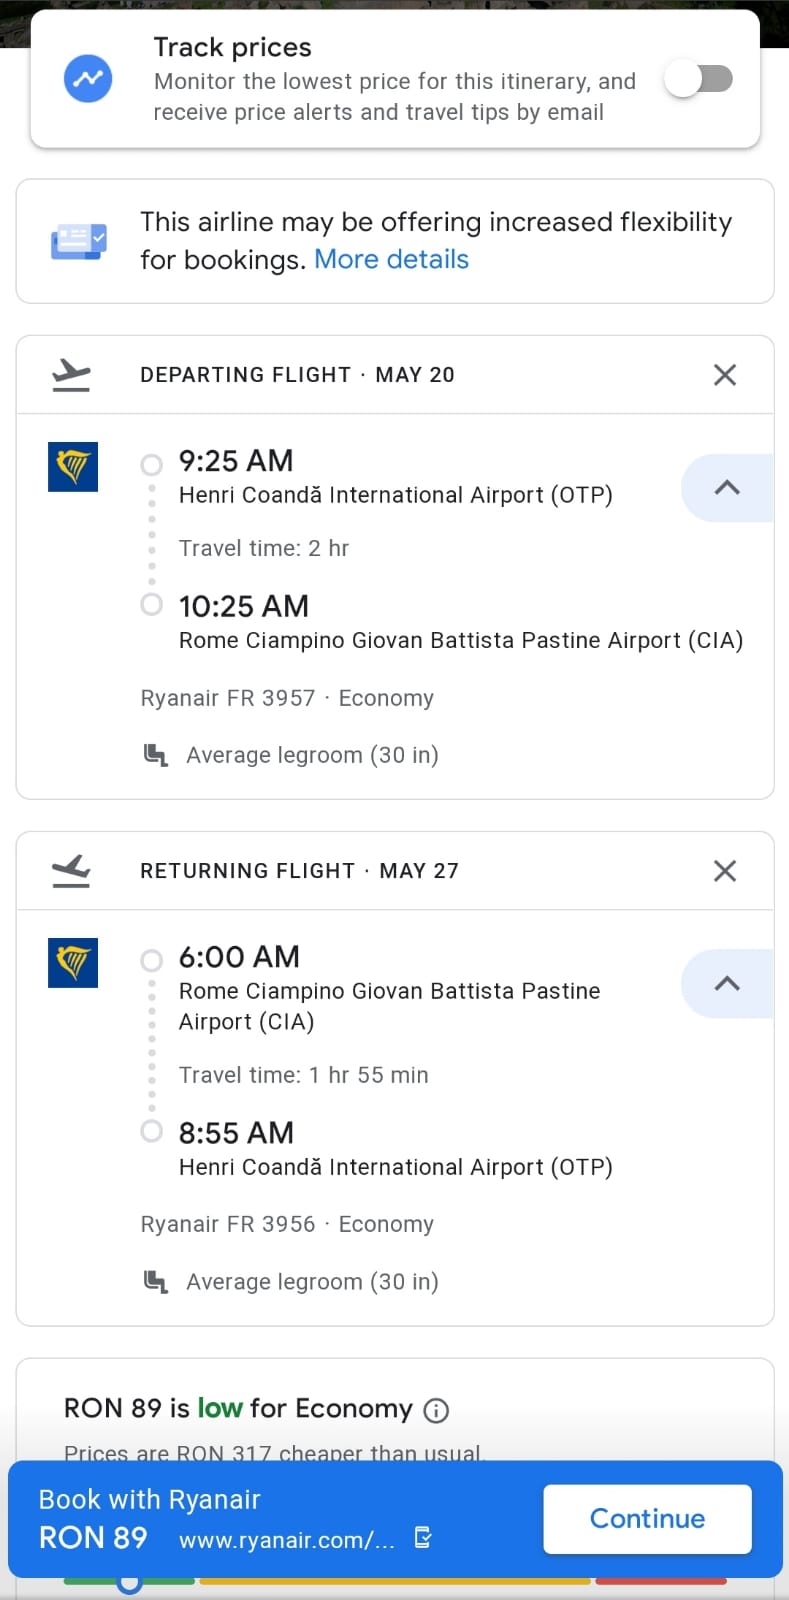
Task: Click the returning flight landing plane icon
Action: 71,871
